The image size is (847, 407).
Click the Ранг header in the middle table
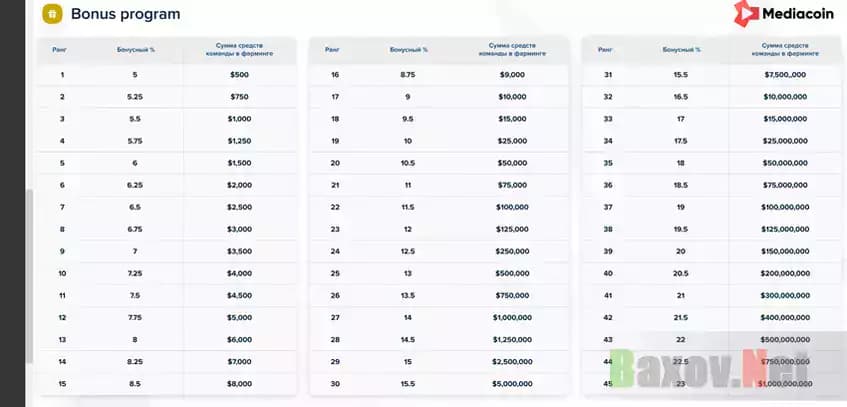point(332,49)
